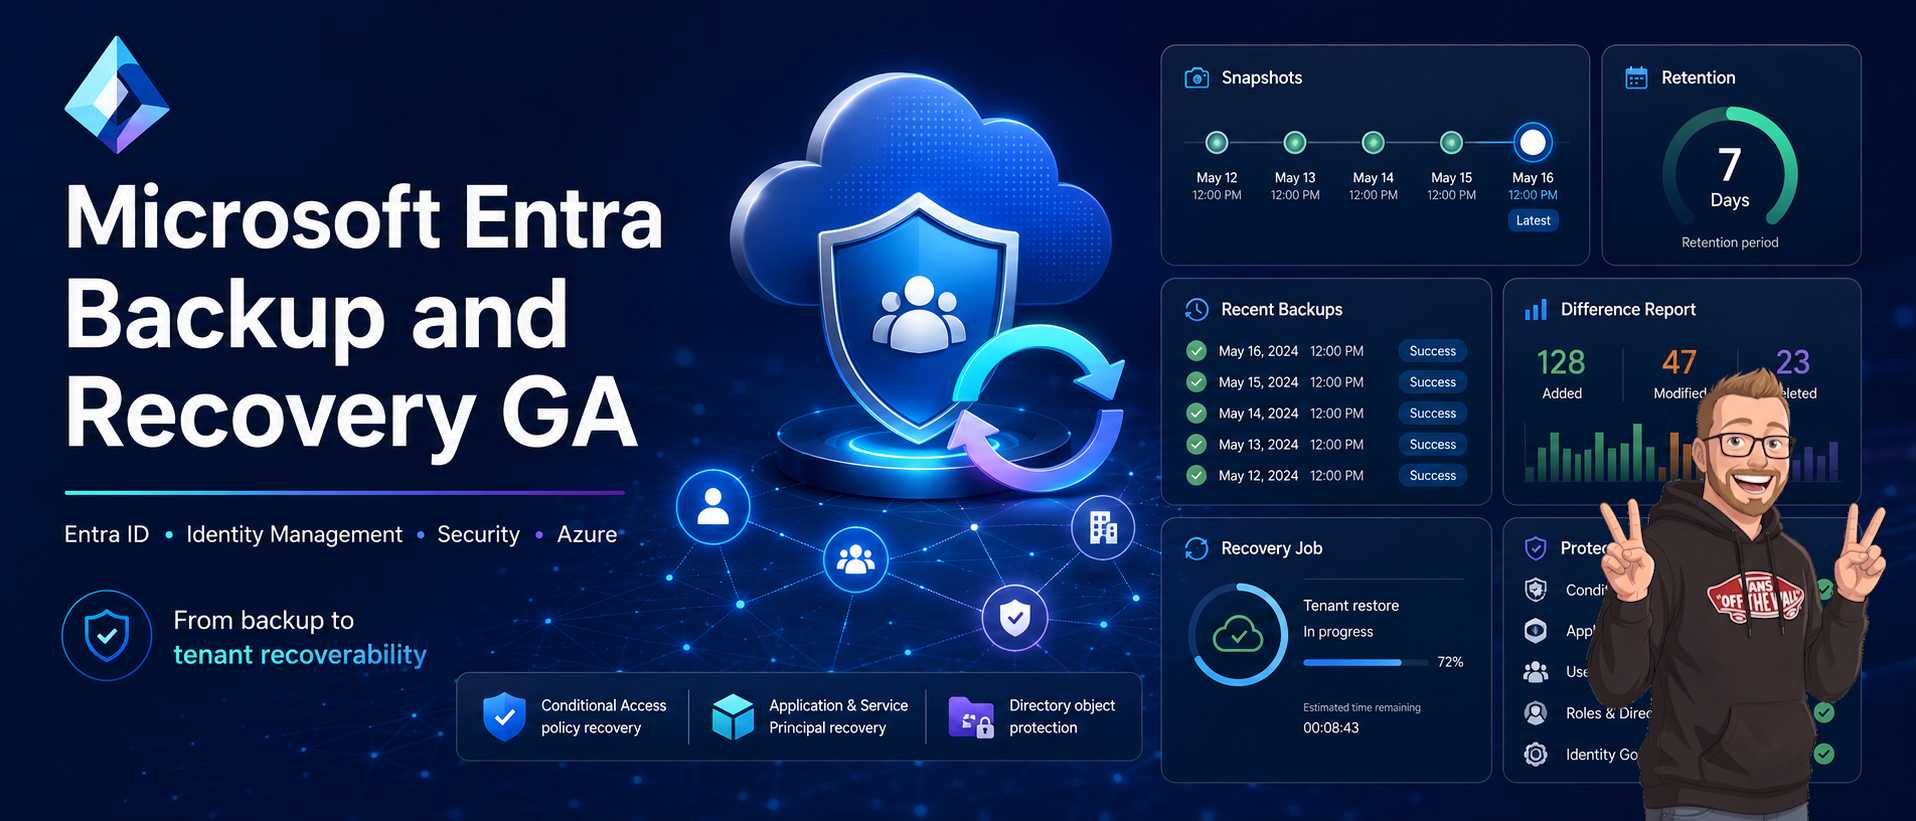Click the Success badge for May 12, 2024
Image resolution: width=1916 pixels, height=821 pixels.
(x=1433, y=475)
